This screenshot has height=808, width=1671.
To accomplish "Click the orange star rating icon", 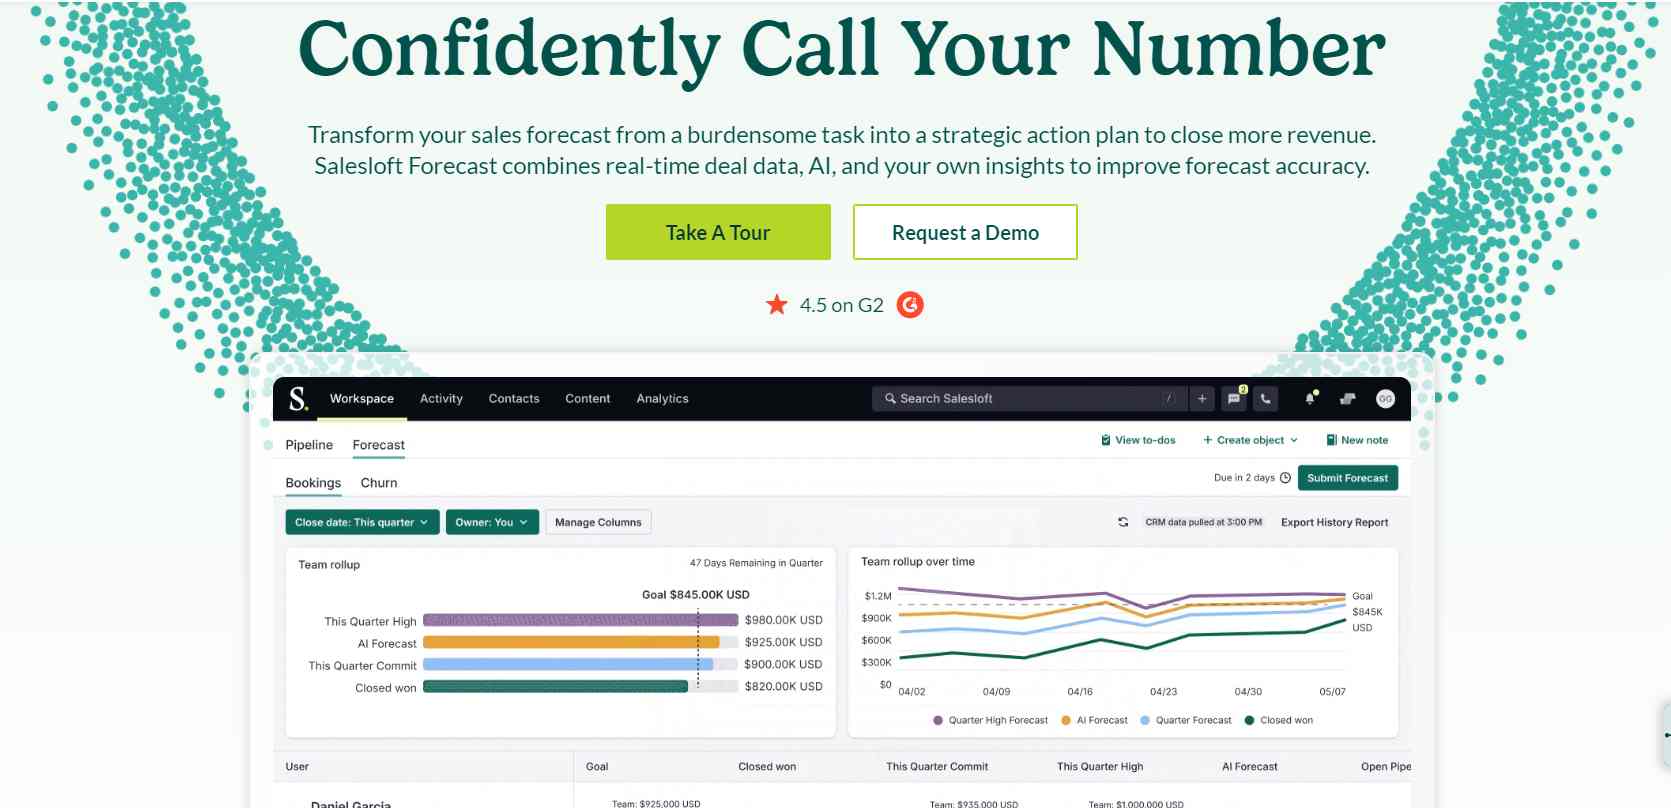I will 777,304.
